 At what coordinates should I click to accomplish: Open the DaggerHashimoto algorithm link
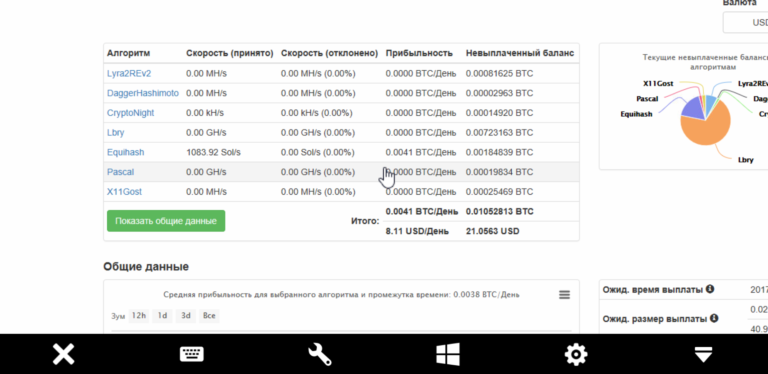point(143,93)
